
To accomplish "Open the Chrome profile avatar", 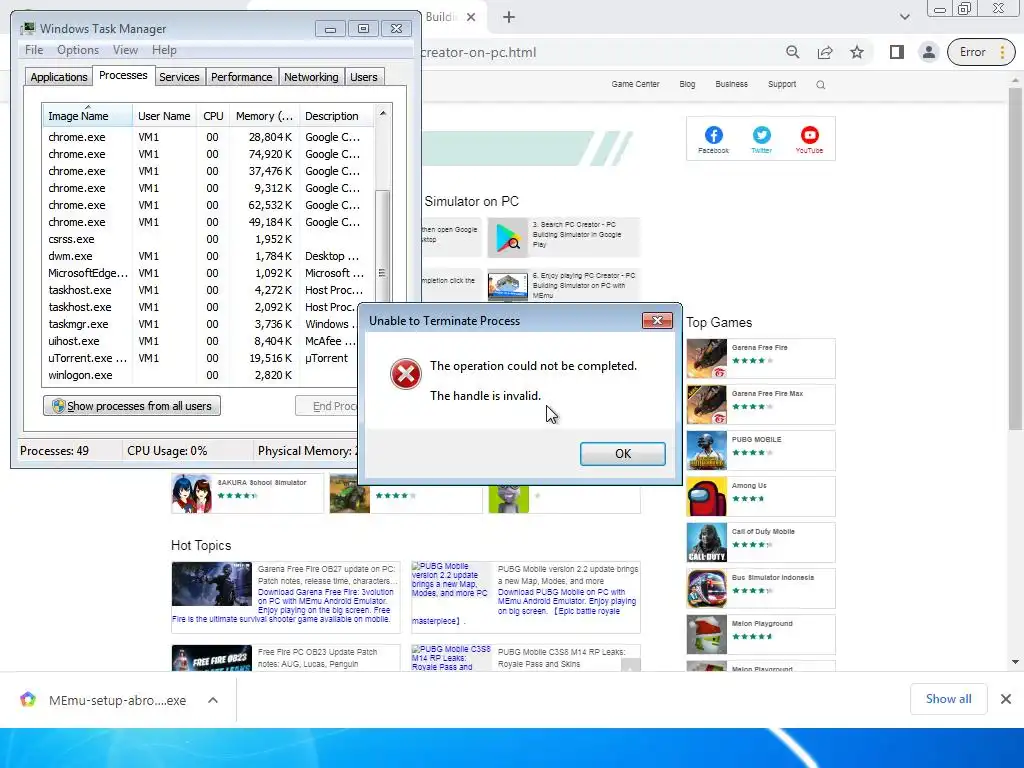I will pyautogui.click(x=928, y=52).
